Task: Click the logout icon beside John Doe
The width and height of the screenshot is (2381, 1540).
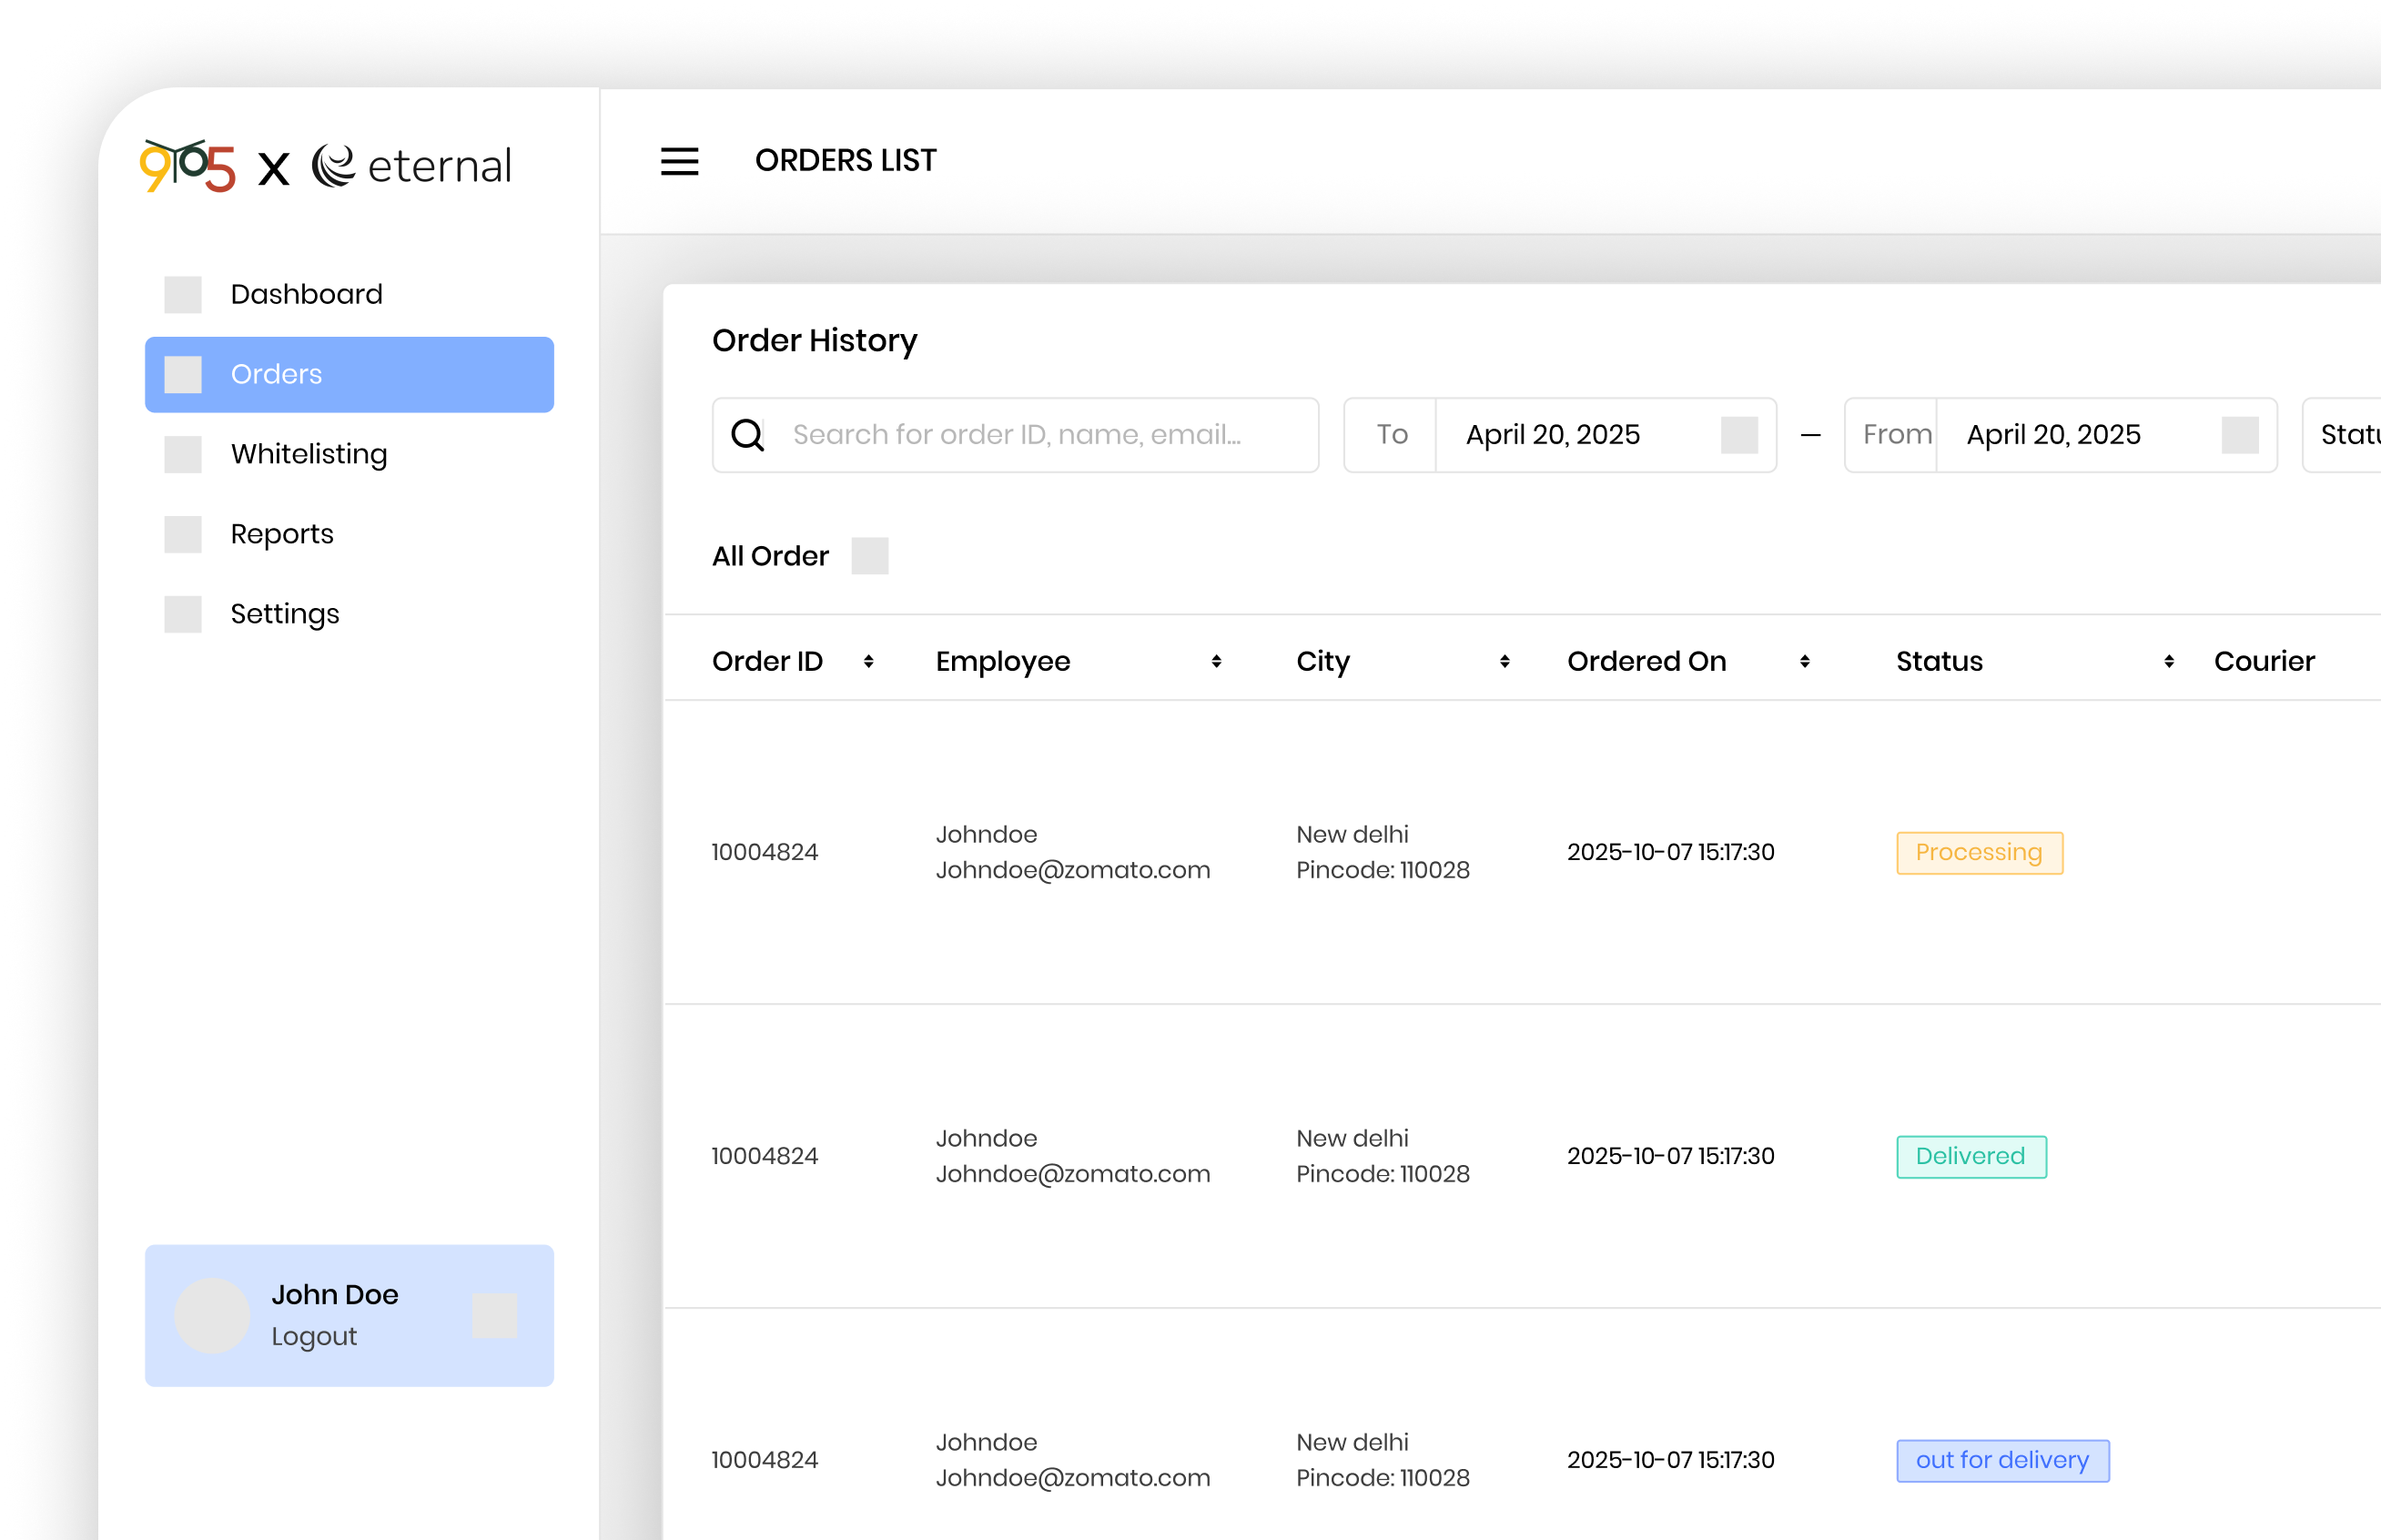Action: click(x=494, y=1316)
